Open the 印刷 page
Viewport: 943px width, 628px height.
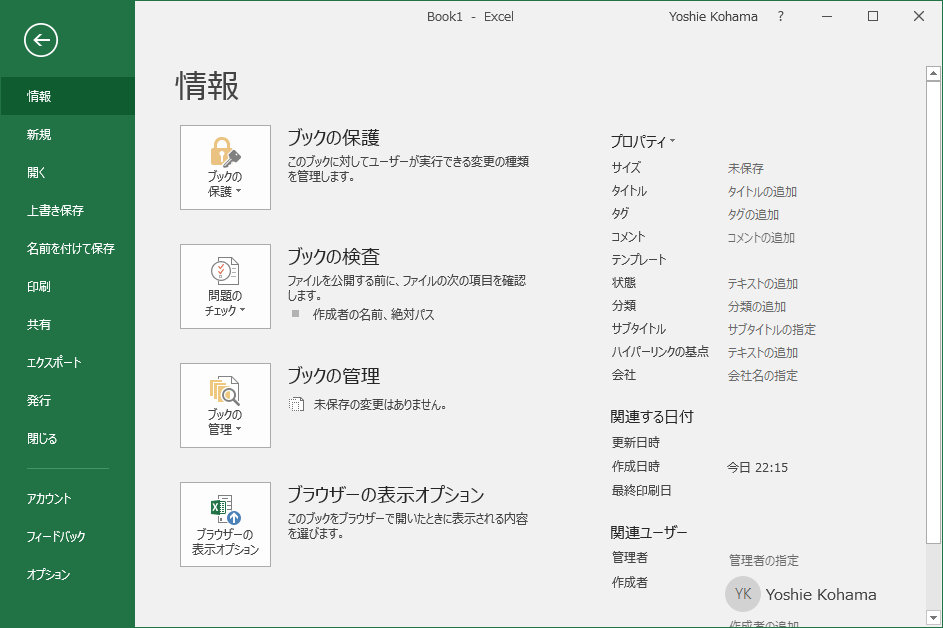[x=67, y=286]
